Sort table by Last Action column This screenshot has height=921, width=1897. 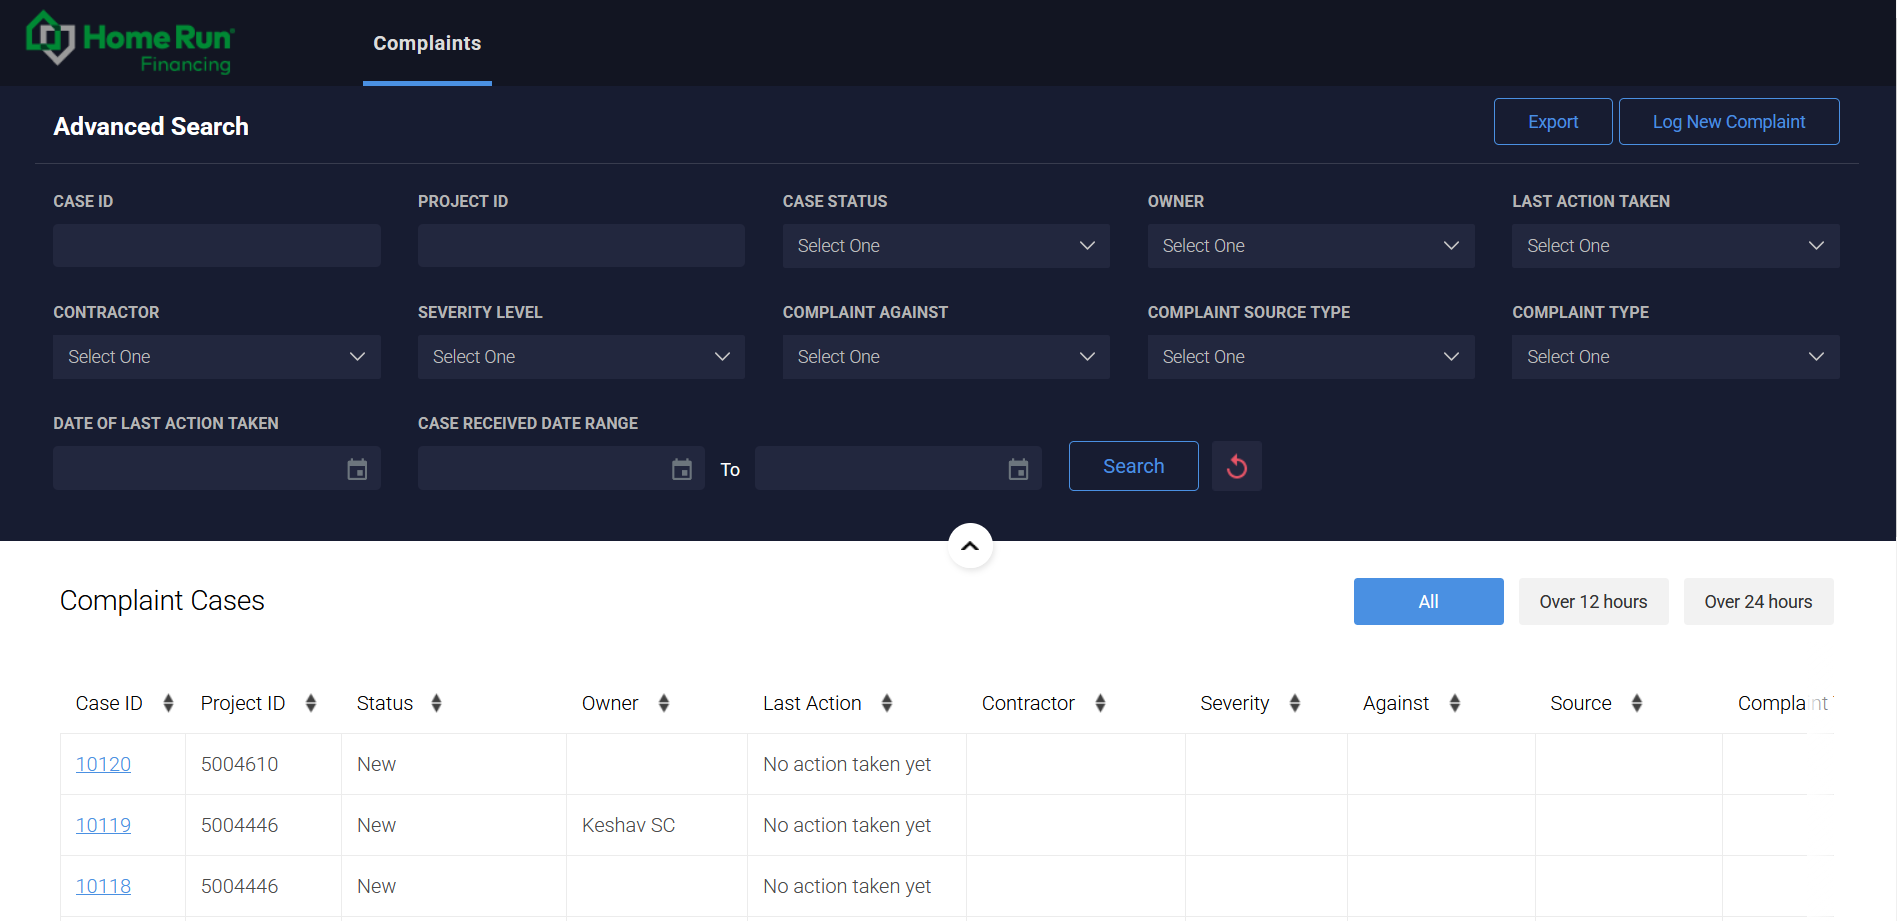pos(886,704)
